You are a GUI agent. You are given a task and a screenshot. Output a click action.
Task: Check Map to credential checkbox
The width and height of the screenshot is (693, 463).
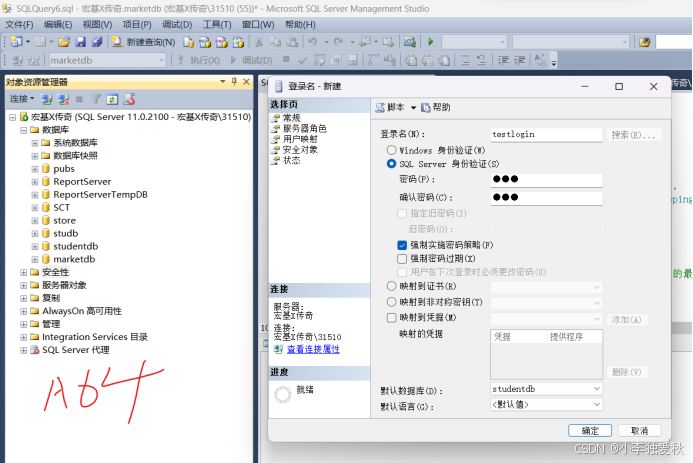click(391, 317)
